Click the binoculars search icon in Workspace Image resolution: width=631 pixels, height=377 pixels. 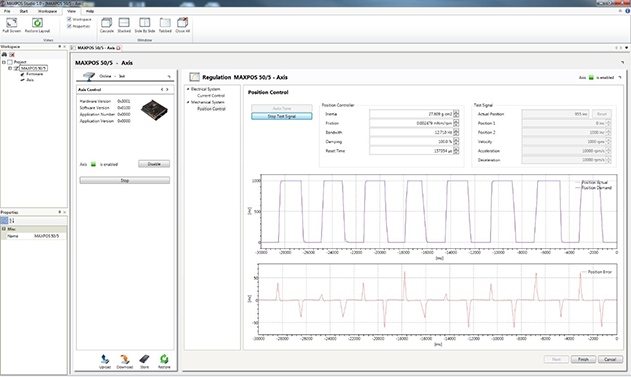[4, 54]
